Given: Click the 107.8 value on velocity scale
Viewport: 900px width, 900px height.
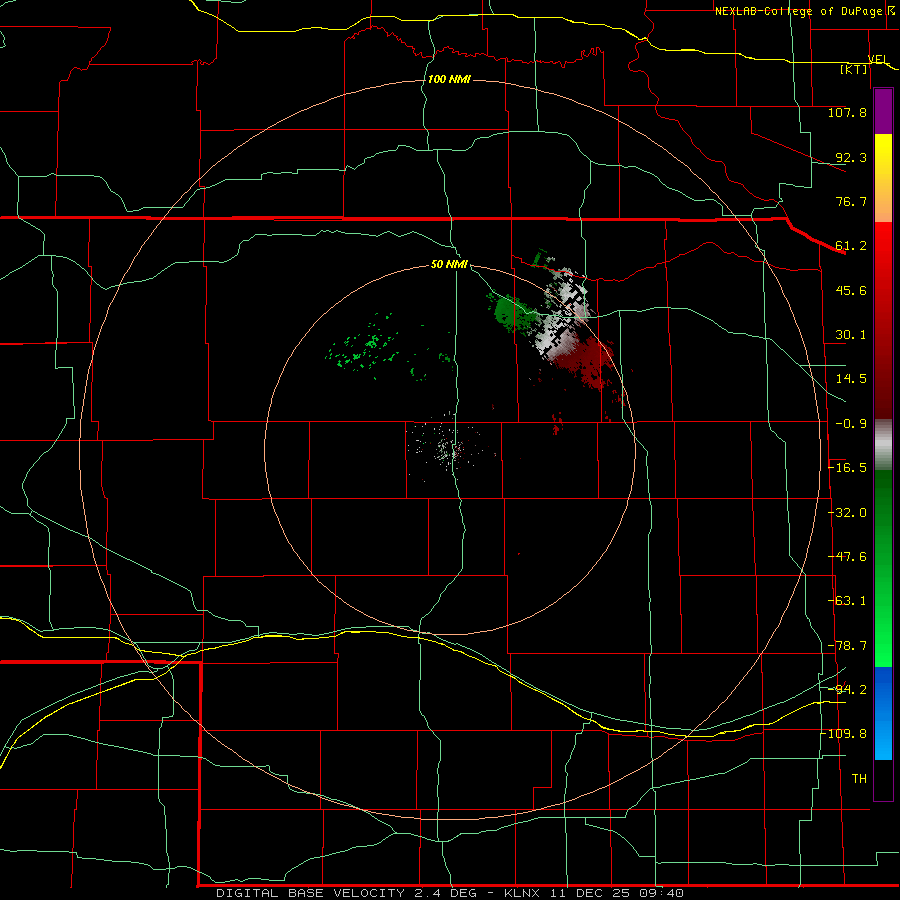Looking at the screenshot, I should (x=847, y=112).
